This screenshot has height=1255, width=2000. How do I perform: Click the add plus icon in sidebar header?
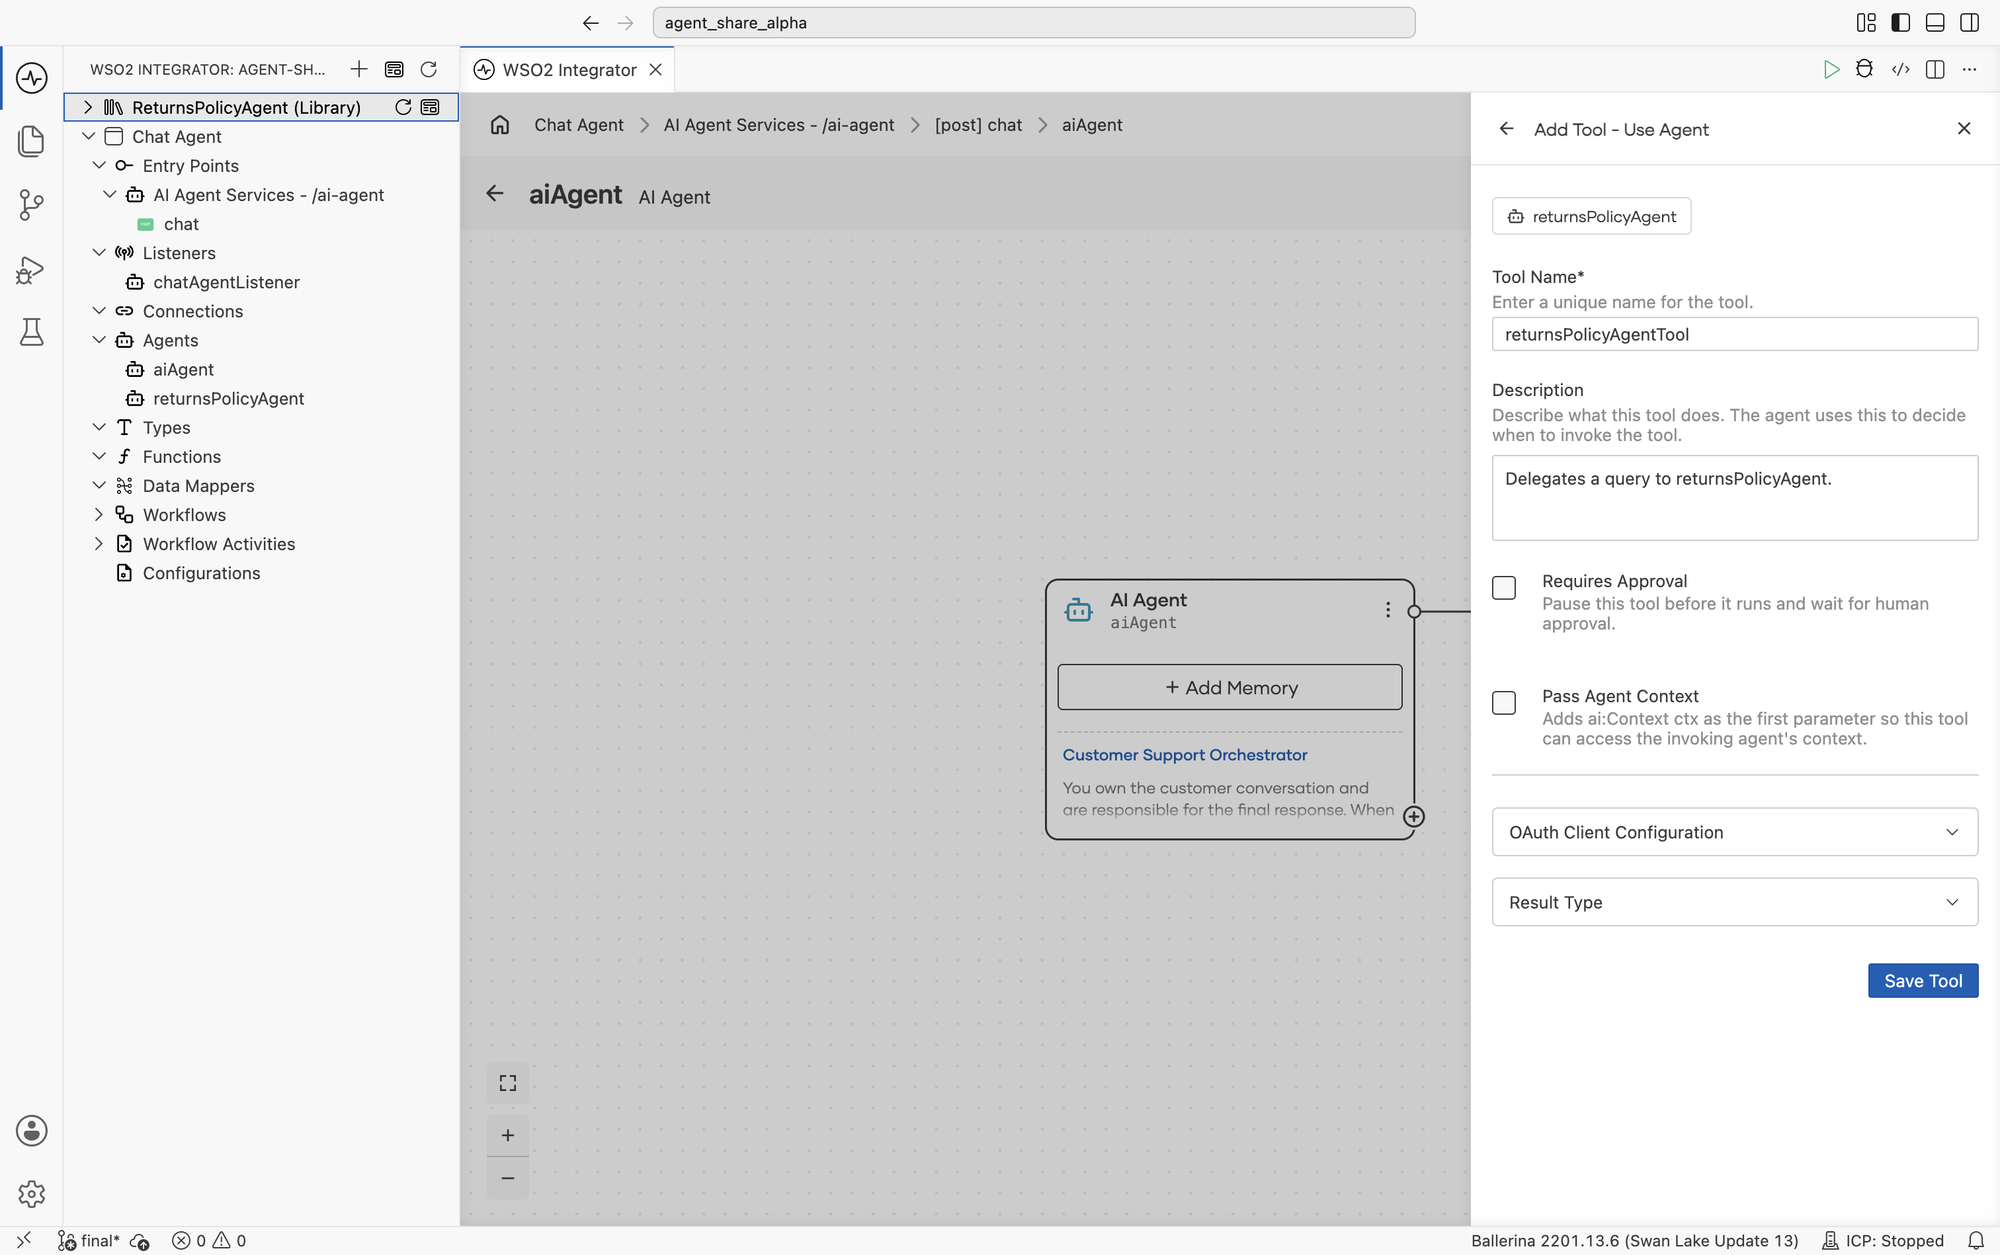coord(359,69)
